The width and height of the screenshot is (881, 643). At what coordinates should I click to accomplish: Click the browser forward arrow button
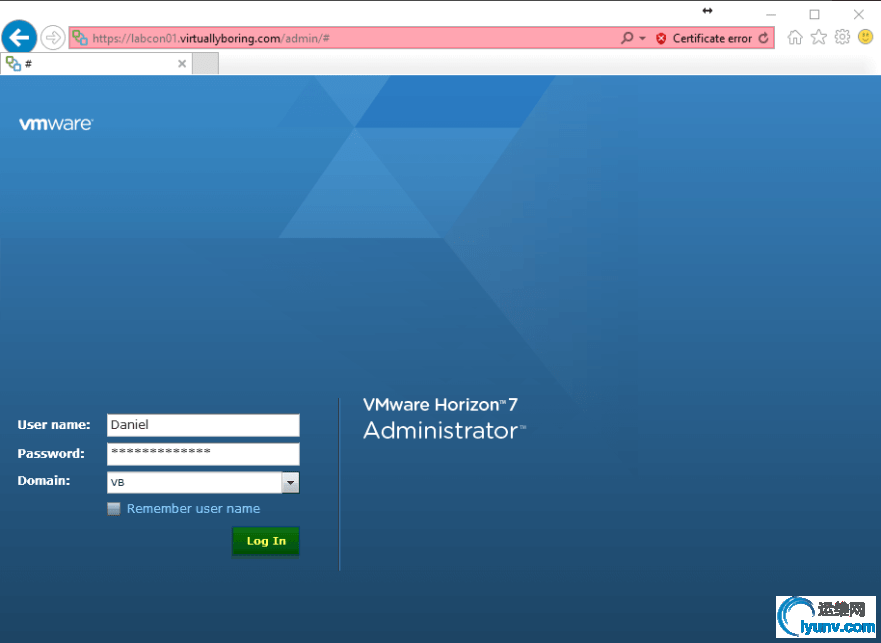pos(53,38)
